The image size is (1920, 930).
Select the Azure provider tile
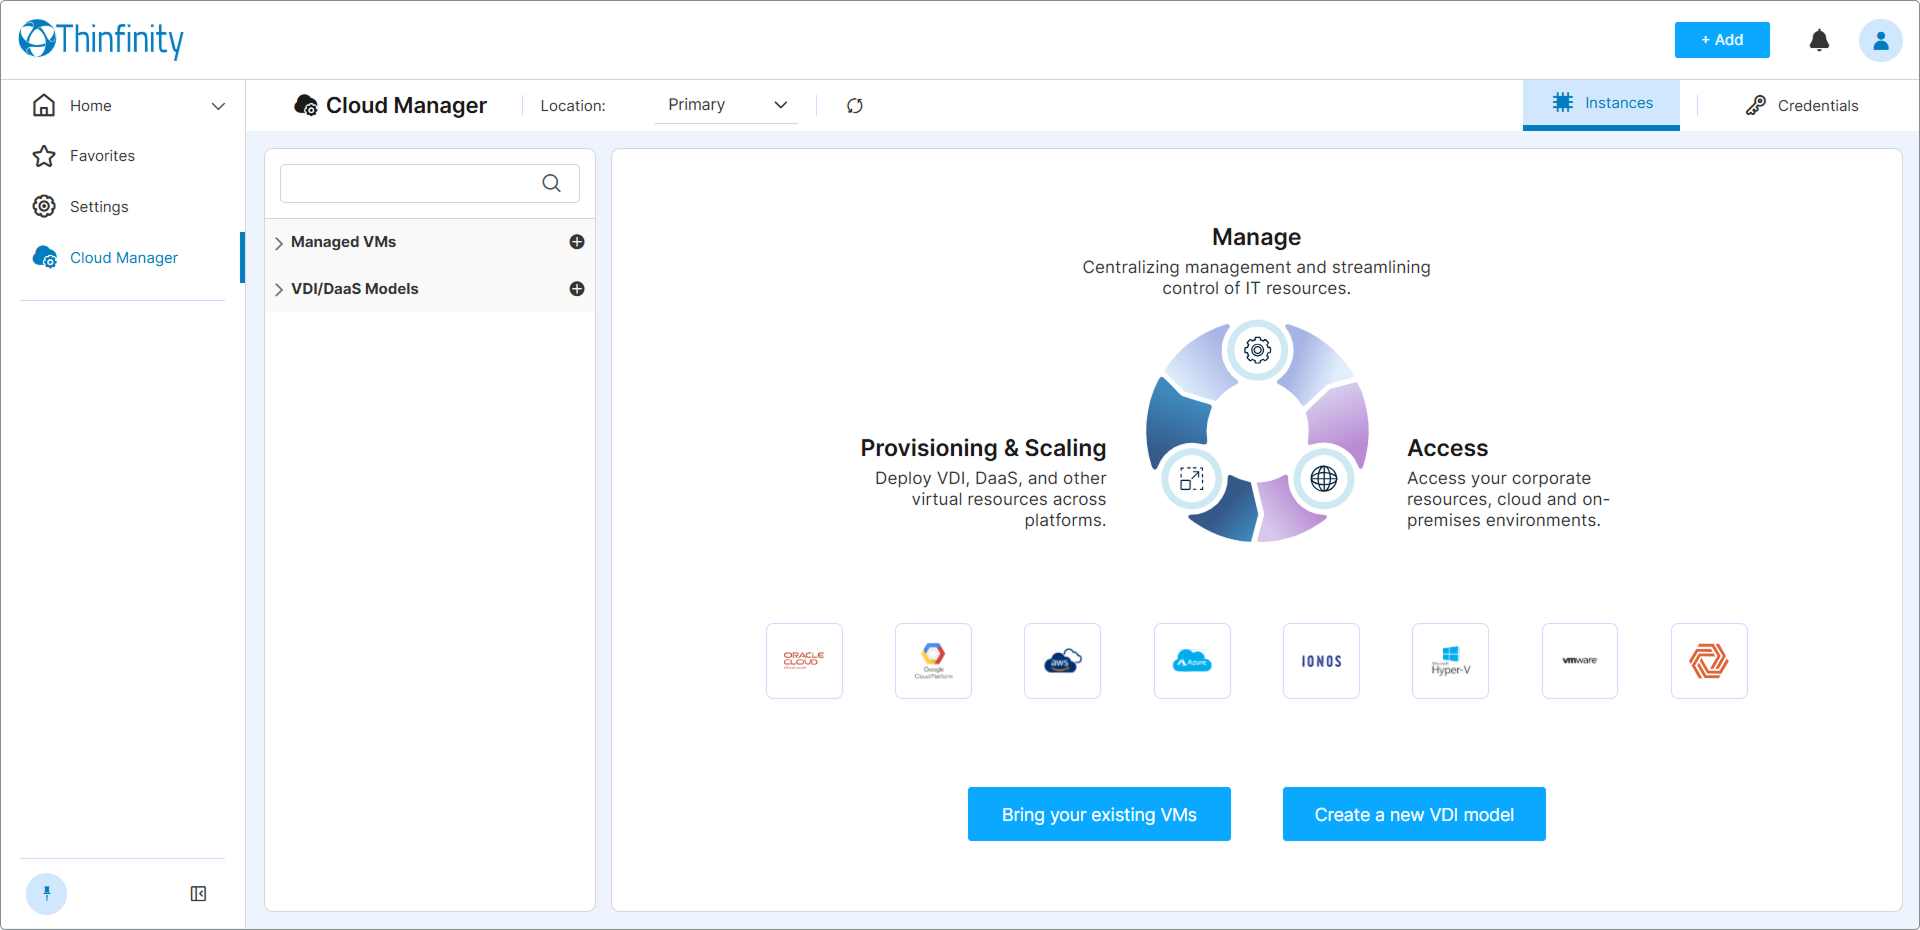[1192, 661]
